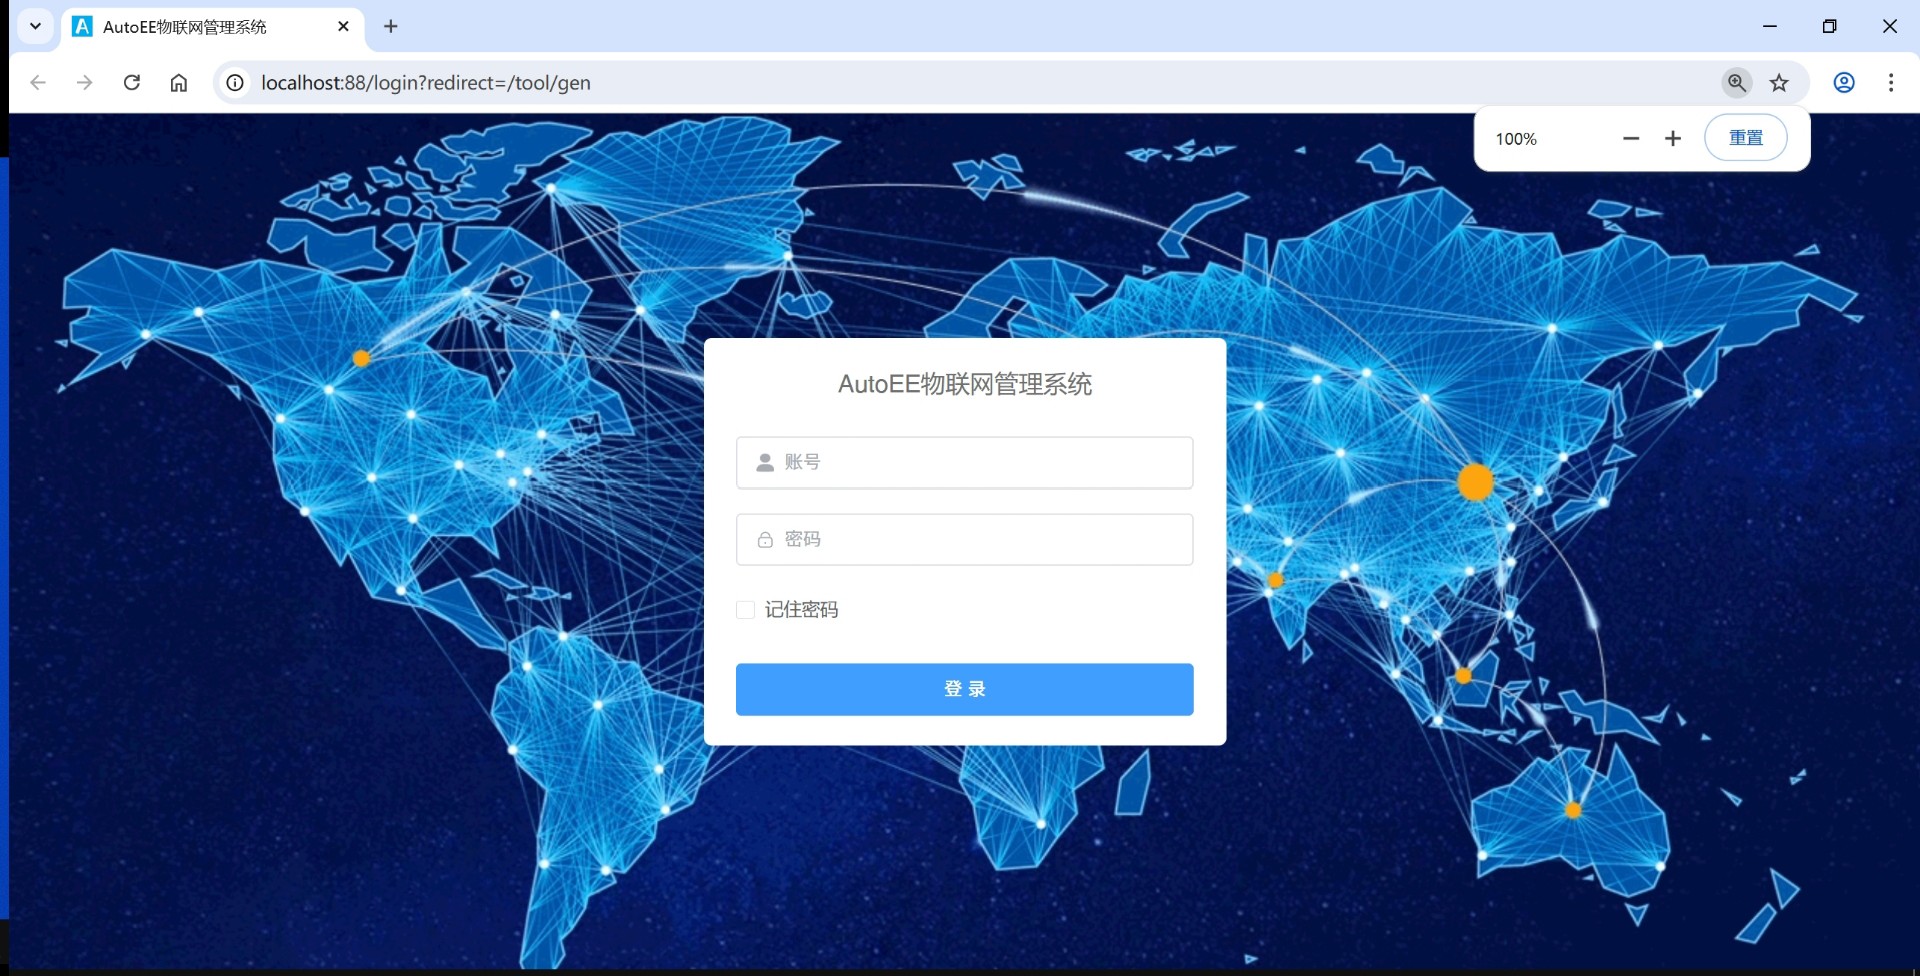This screenshot has height=976, width=1920.
Task: Click the 密码 password input field
Action: point(964,540)
